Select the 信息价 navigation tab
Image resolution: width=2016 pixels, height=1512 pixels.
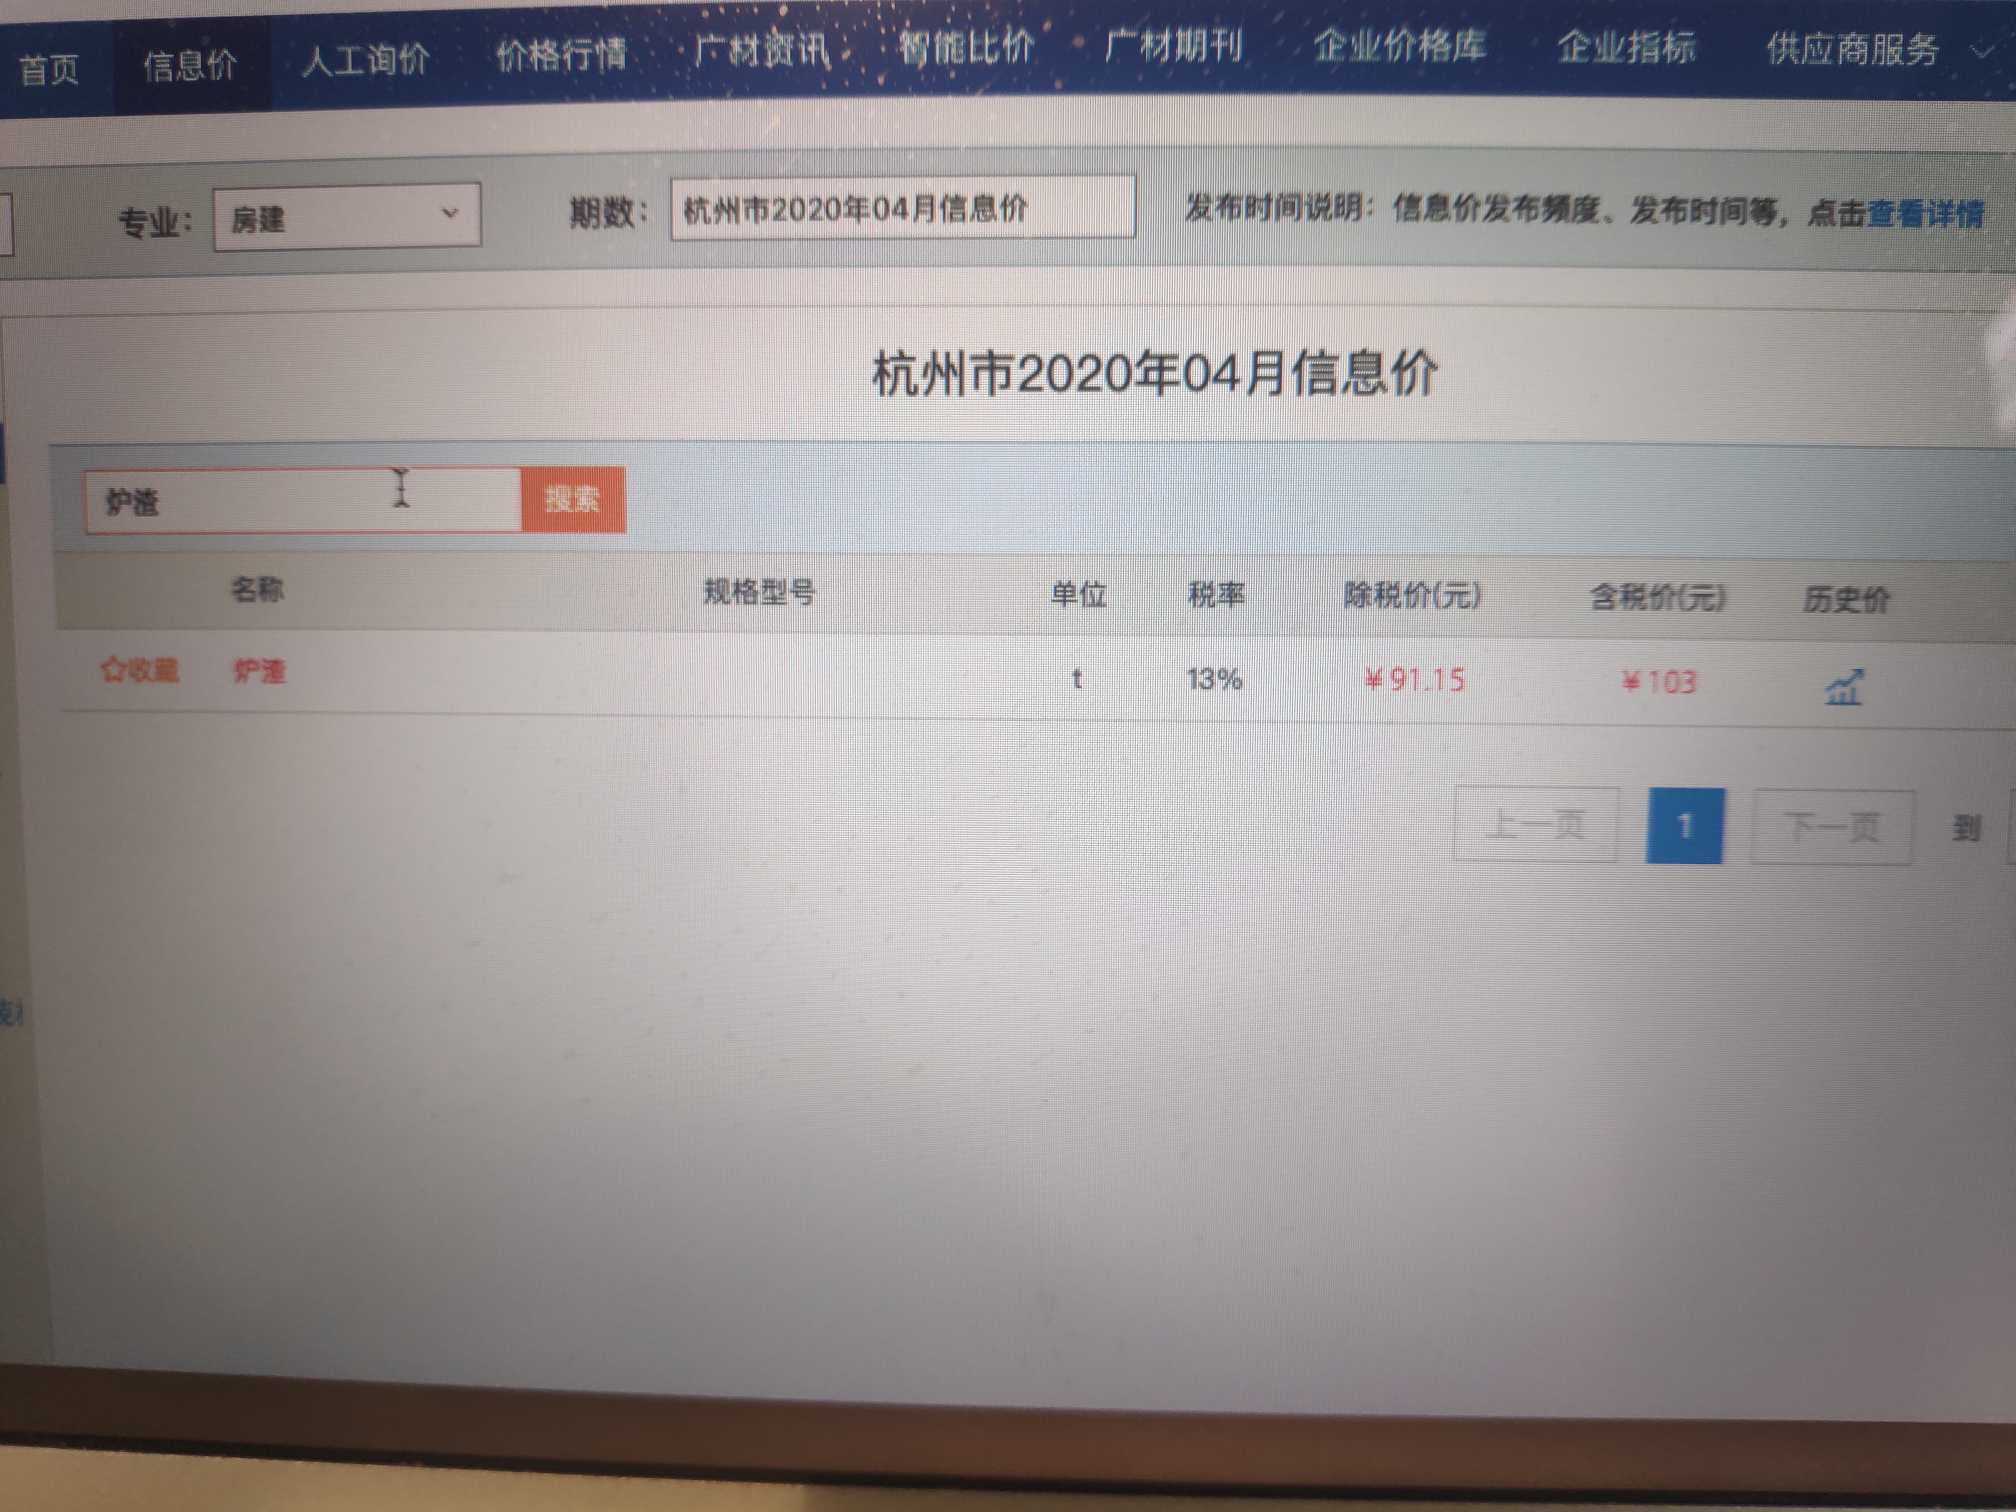(190, 65)
